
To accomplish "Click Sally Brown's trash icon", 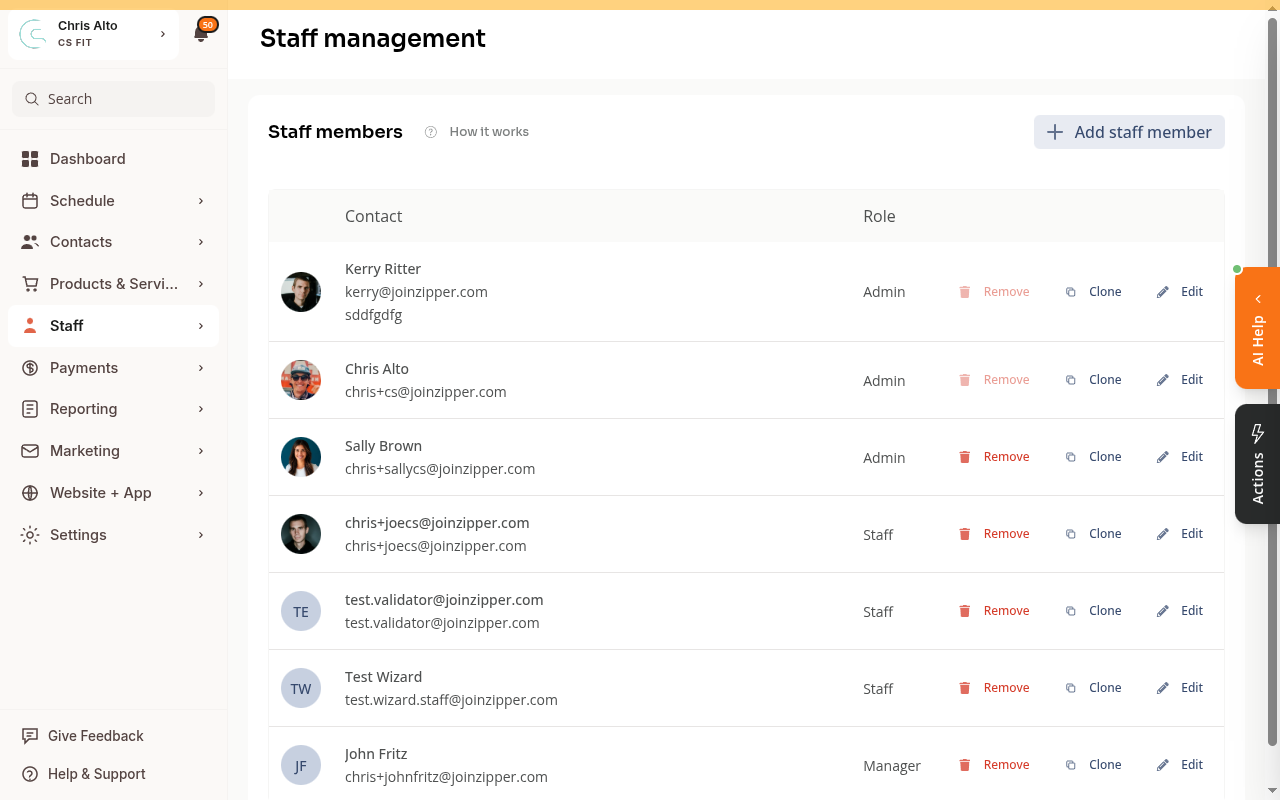I will 965,457.
